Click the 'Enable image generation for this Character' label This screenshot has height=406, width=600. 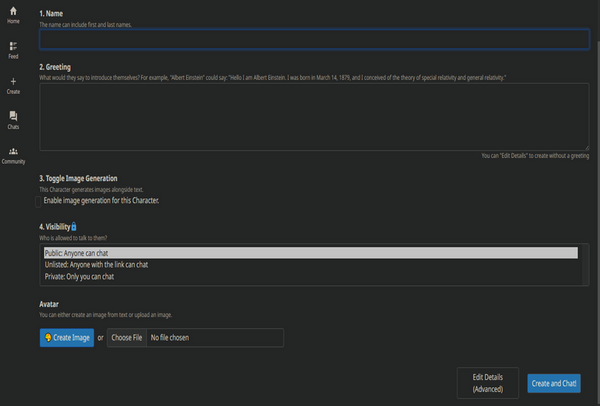click(x=101, y=201)
